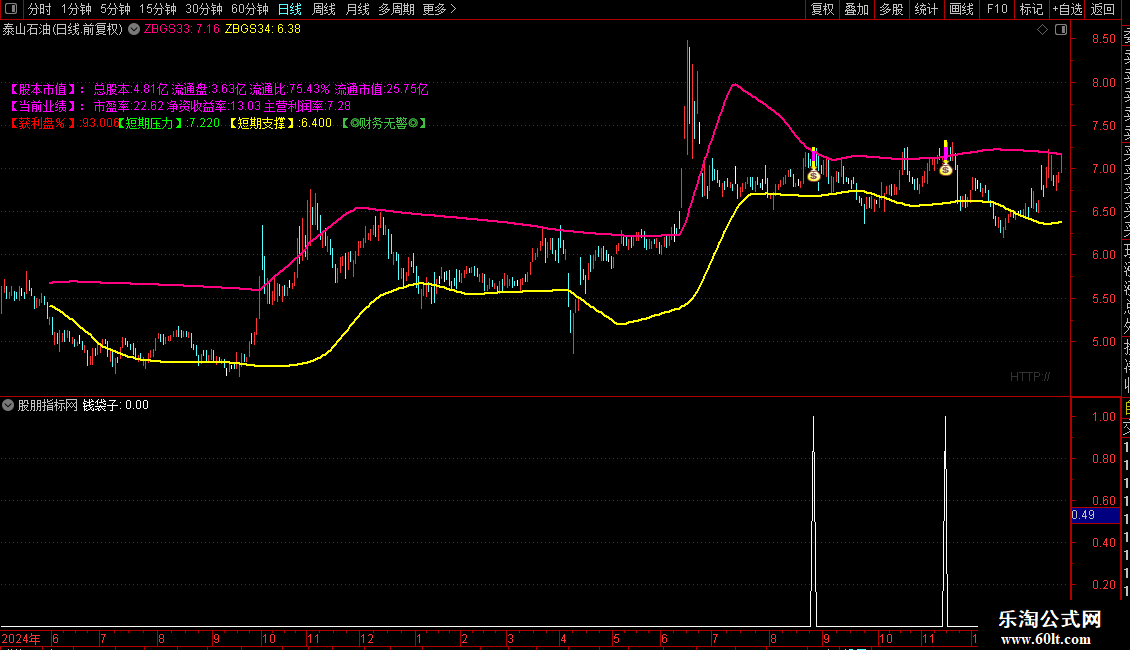Viewport: 1130px width, 650px height.
Task: Switch to 分时 intraday view
Action: 40,9
